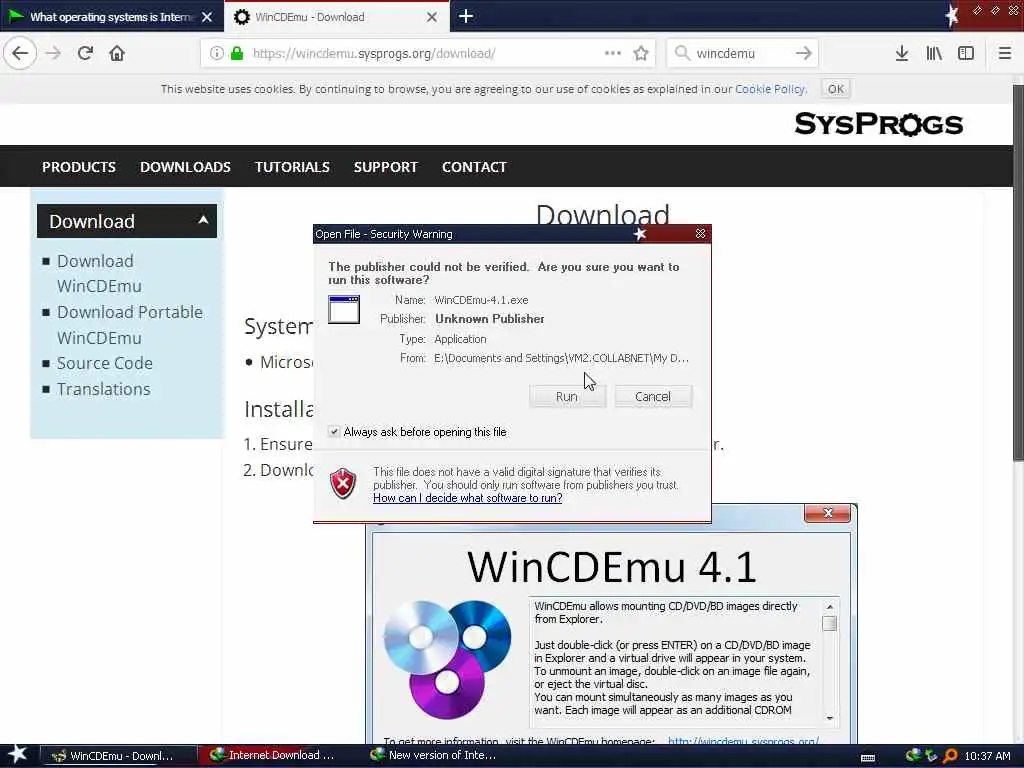Open the DOWNLOADS menu
The height and width of the screenshot is (768, 1024).
tap(185, 167)
